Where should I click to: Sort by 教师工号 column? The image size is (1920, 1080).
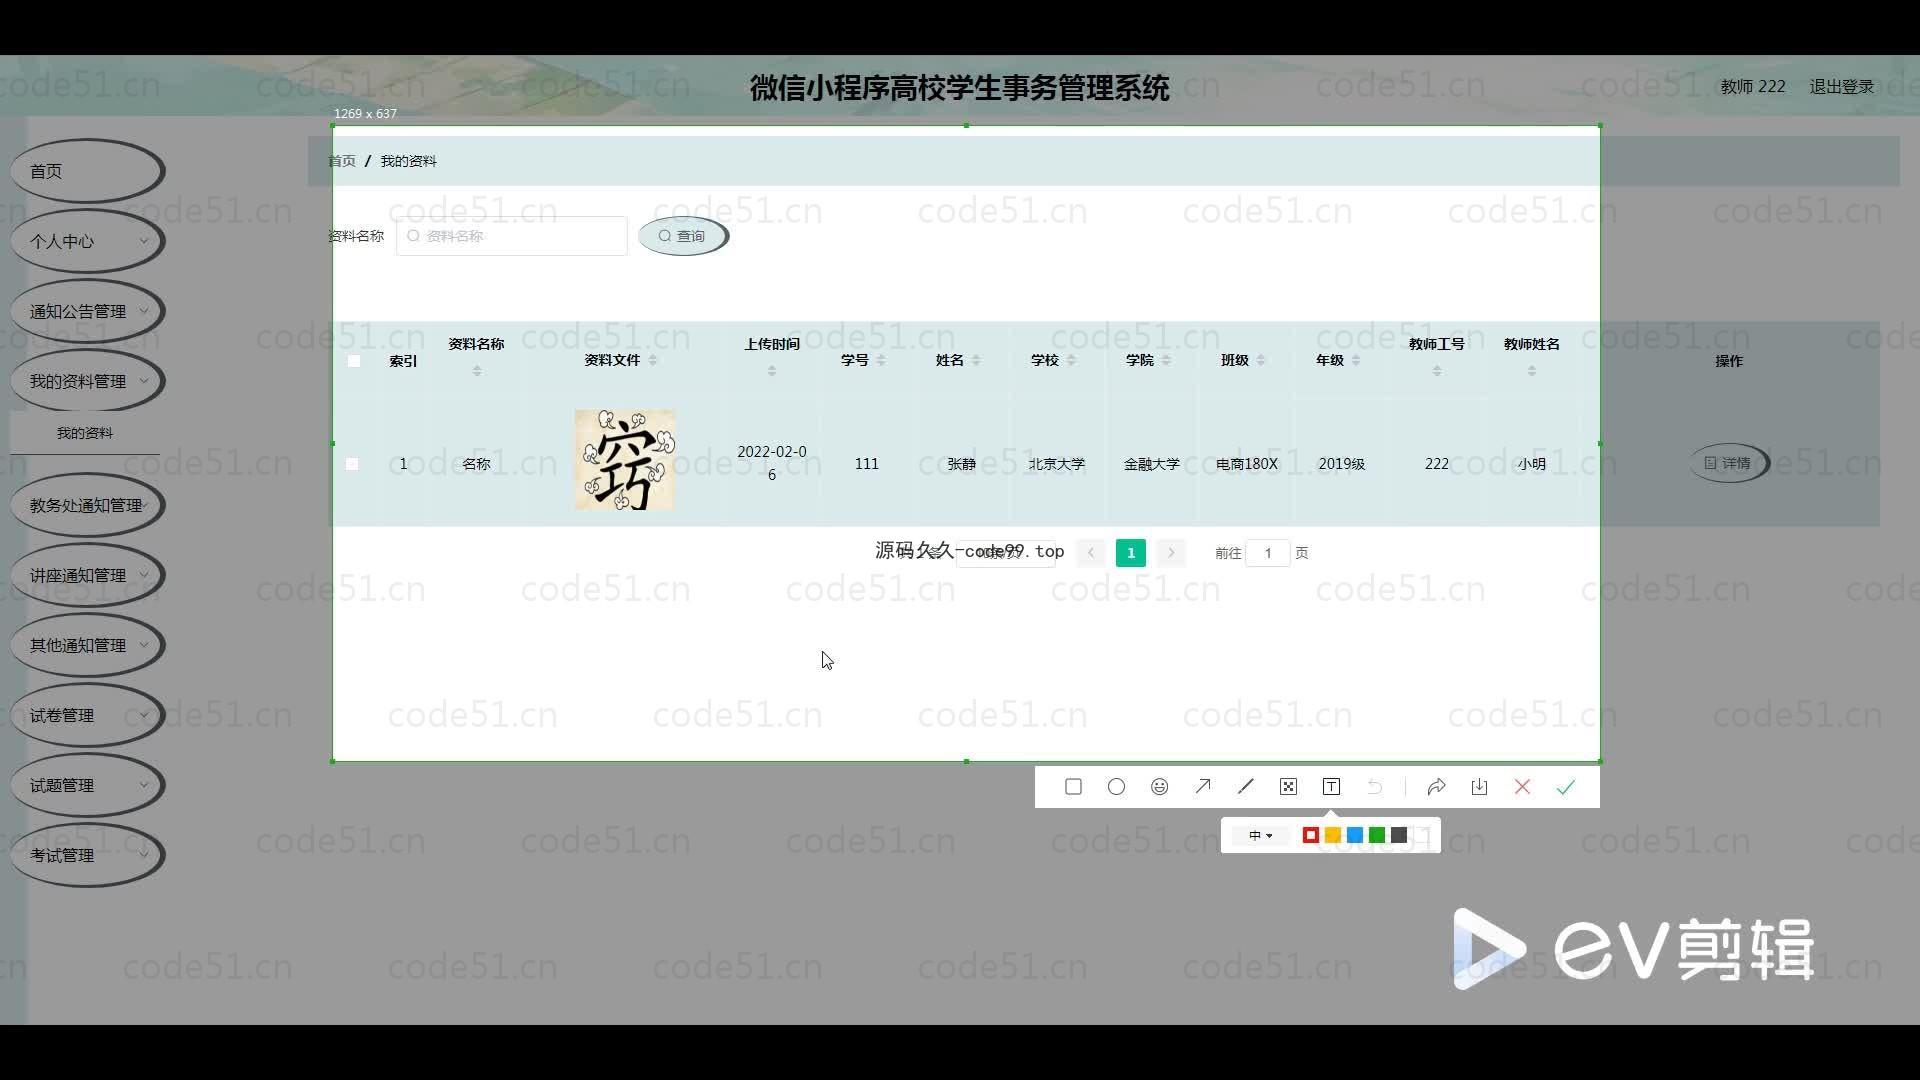coord(1436,371)
